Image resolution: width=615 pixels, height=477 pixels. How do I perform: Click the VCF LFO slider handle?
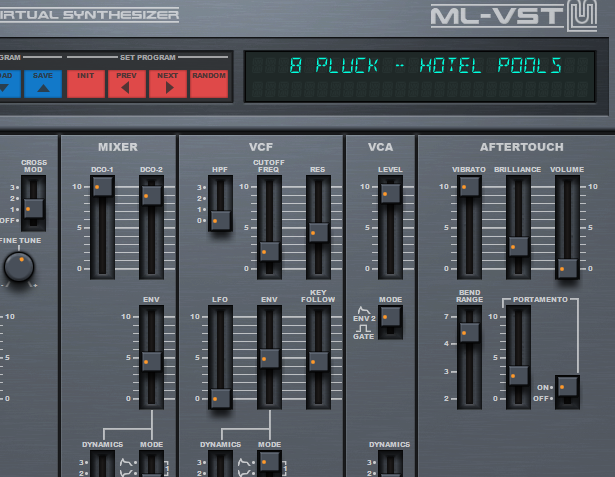(x=221, y=399)
